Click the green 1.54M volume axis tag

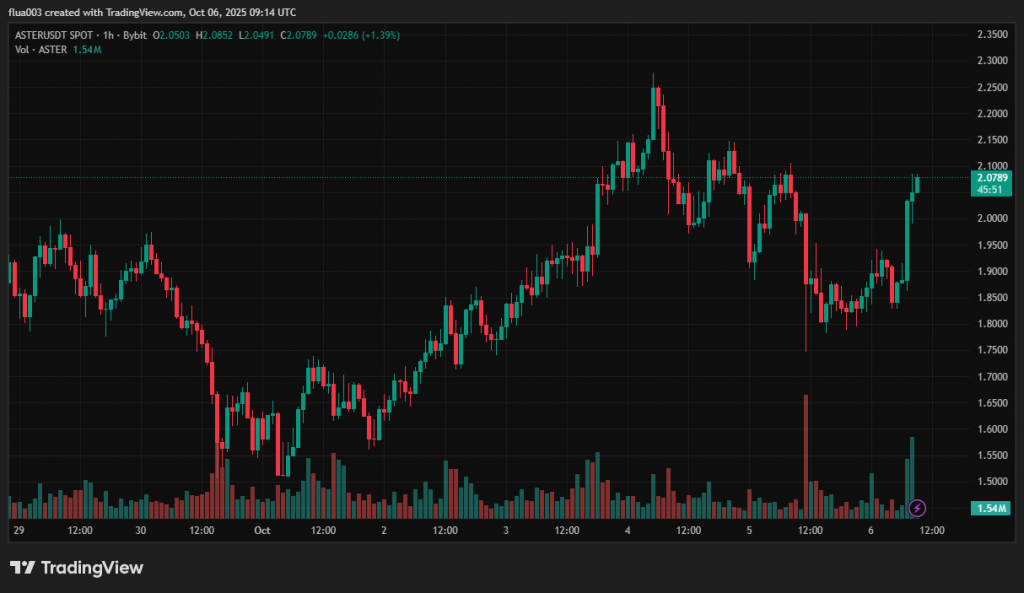[990, 509]
